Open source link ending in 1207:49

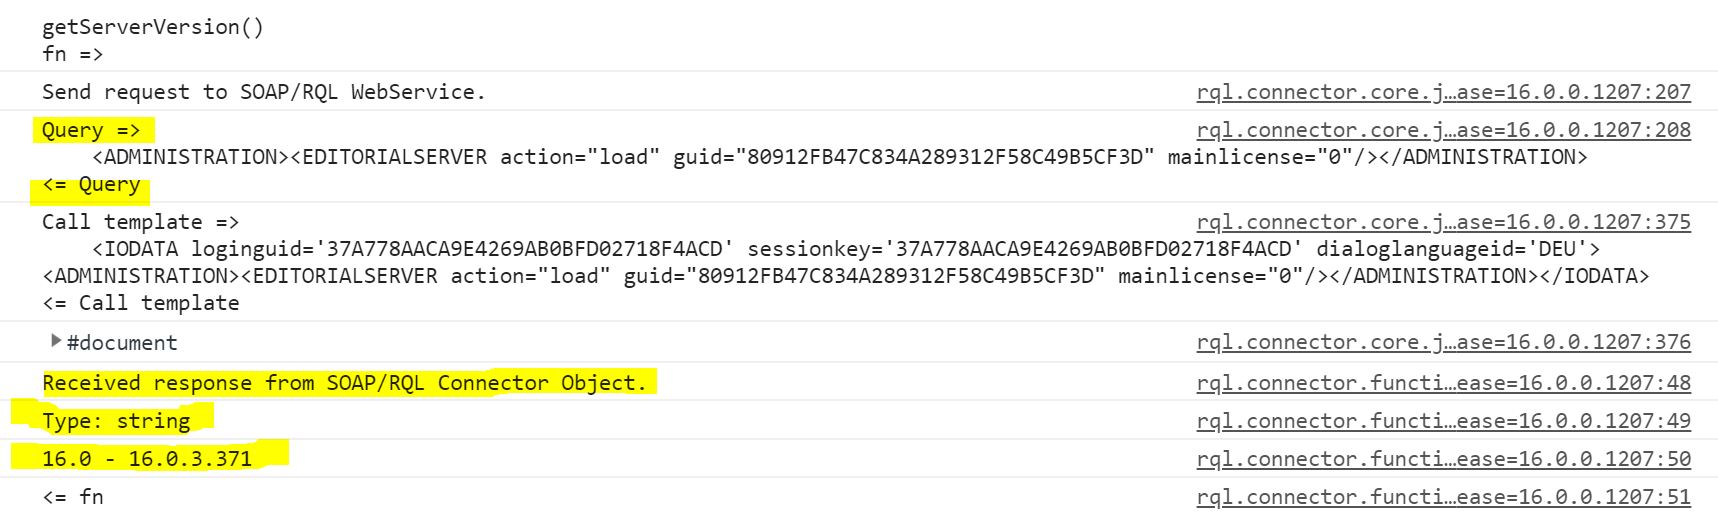click(x=1443, y=421)
